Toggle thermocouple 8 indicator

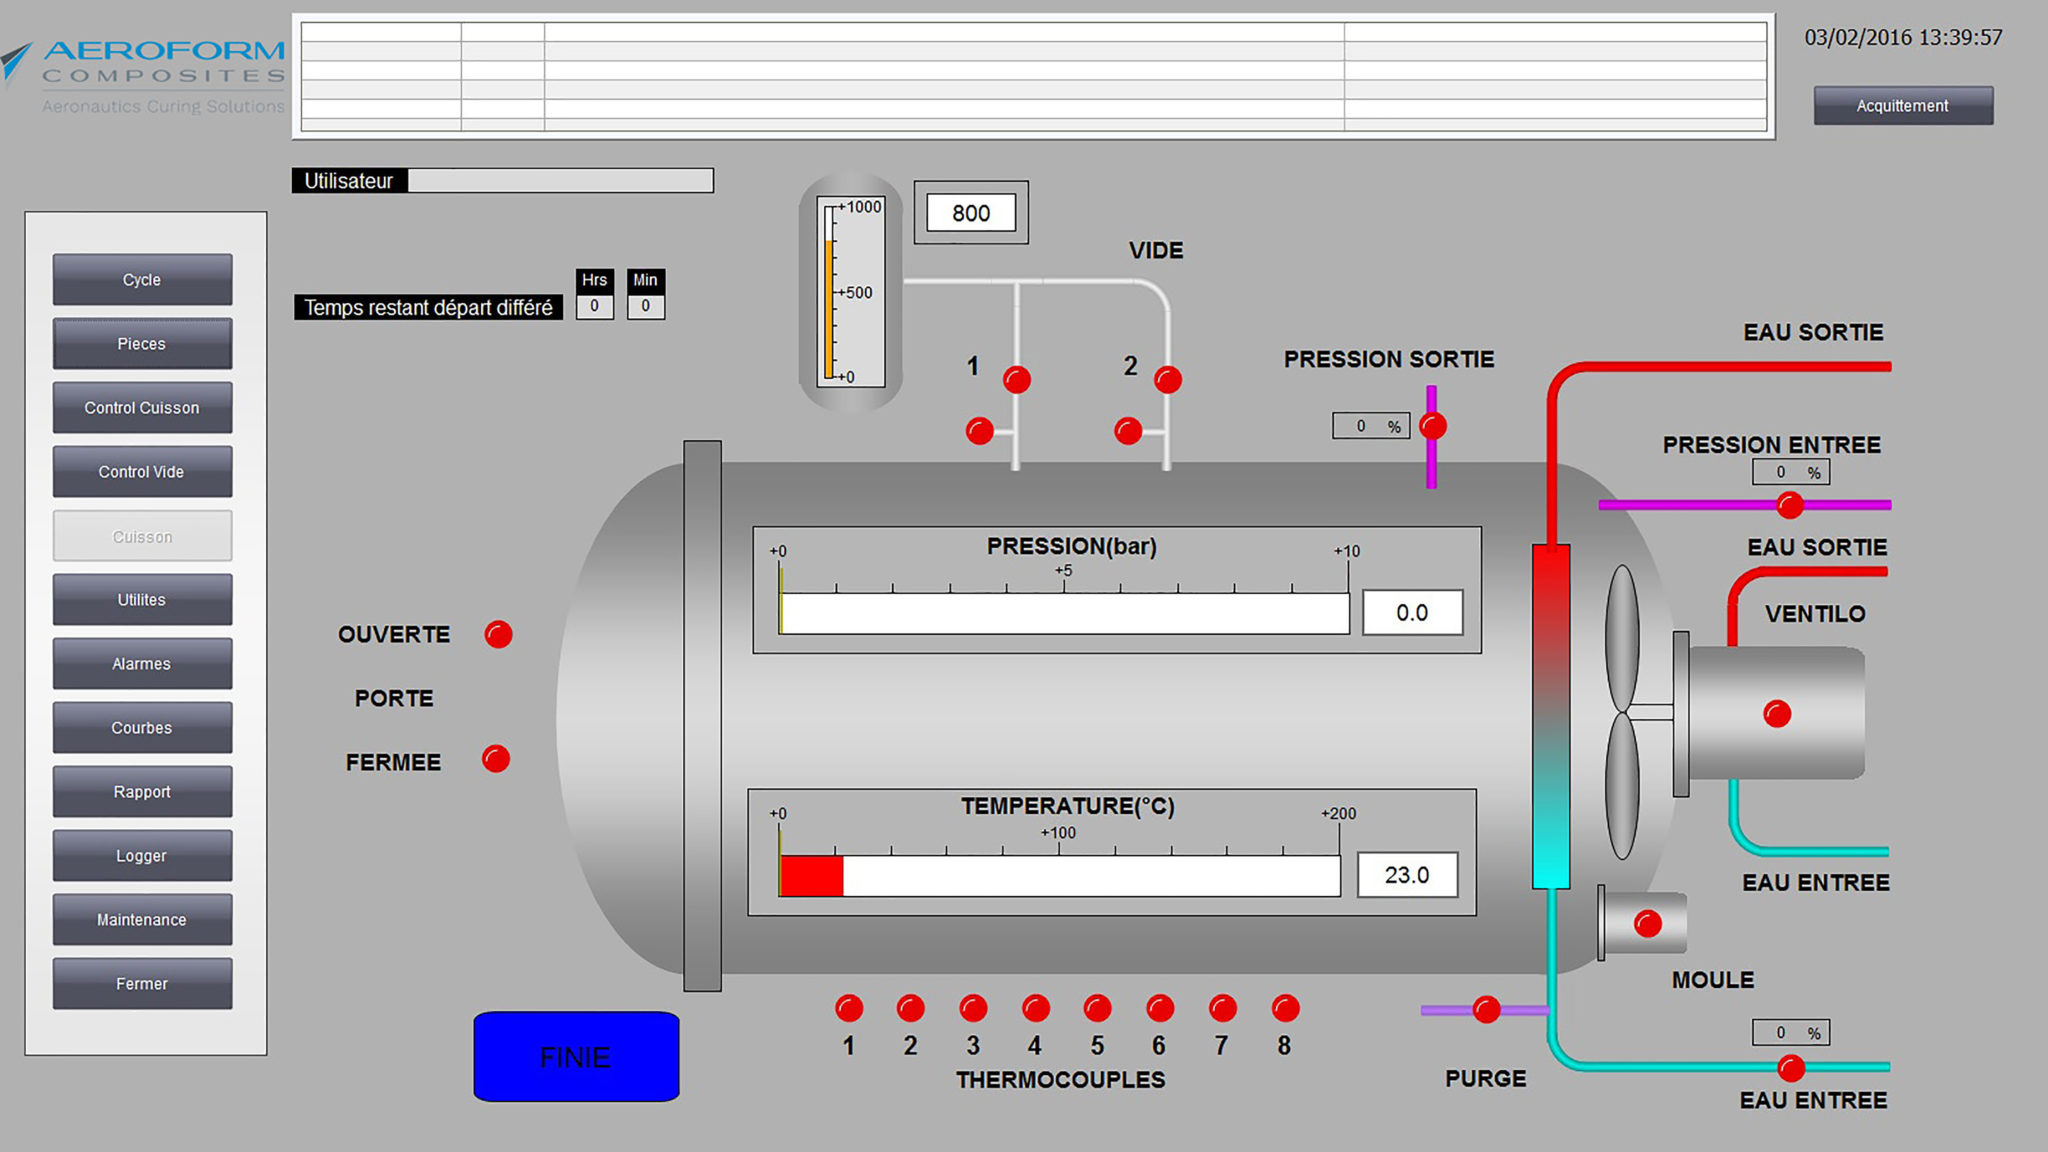(x=1284, y=1008)
